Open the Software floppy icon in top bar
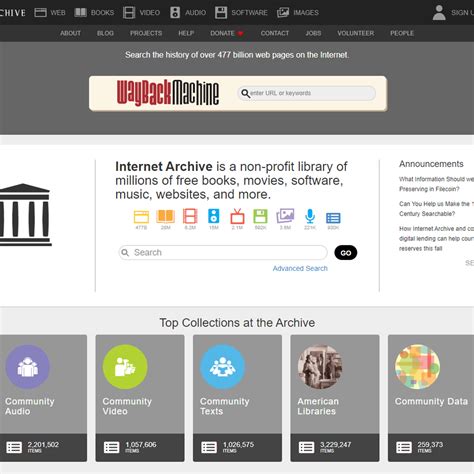Viewport: 474px width, 474px height. click(x=221, y=13)
